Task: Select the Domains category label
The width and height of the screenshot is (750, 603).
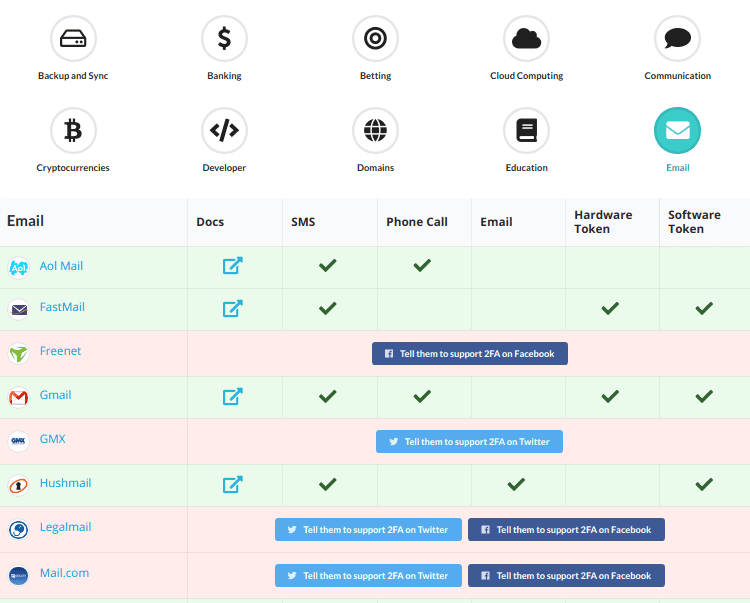Action: (x=375, y=167)
